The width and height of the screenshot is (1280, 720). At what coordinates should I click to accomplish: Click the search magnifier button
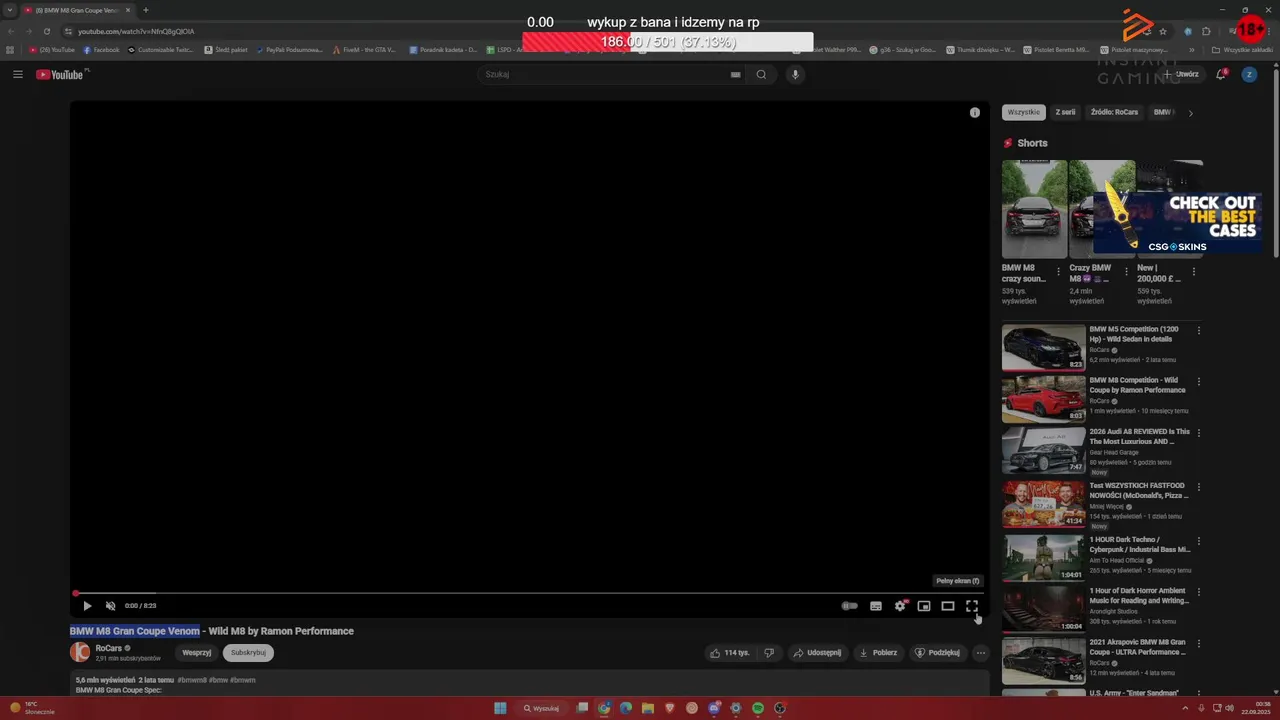[761, 74]
